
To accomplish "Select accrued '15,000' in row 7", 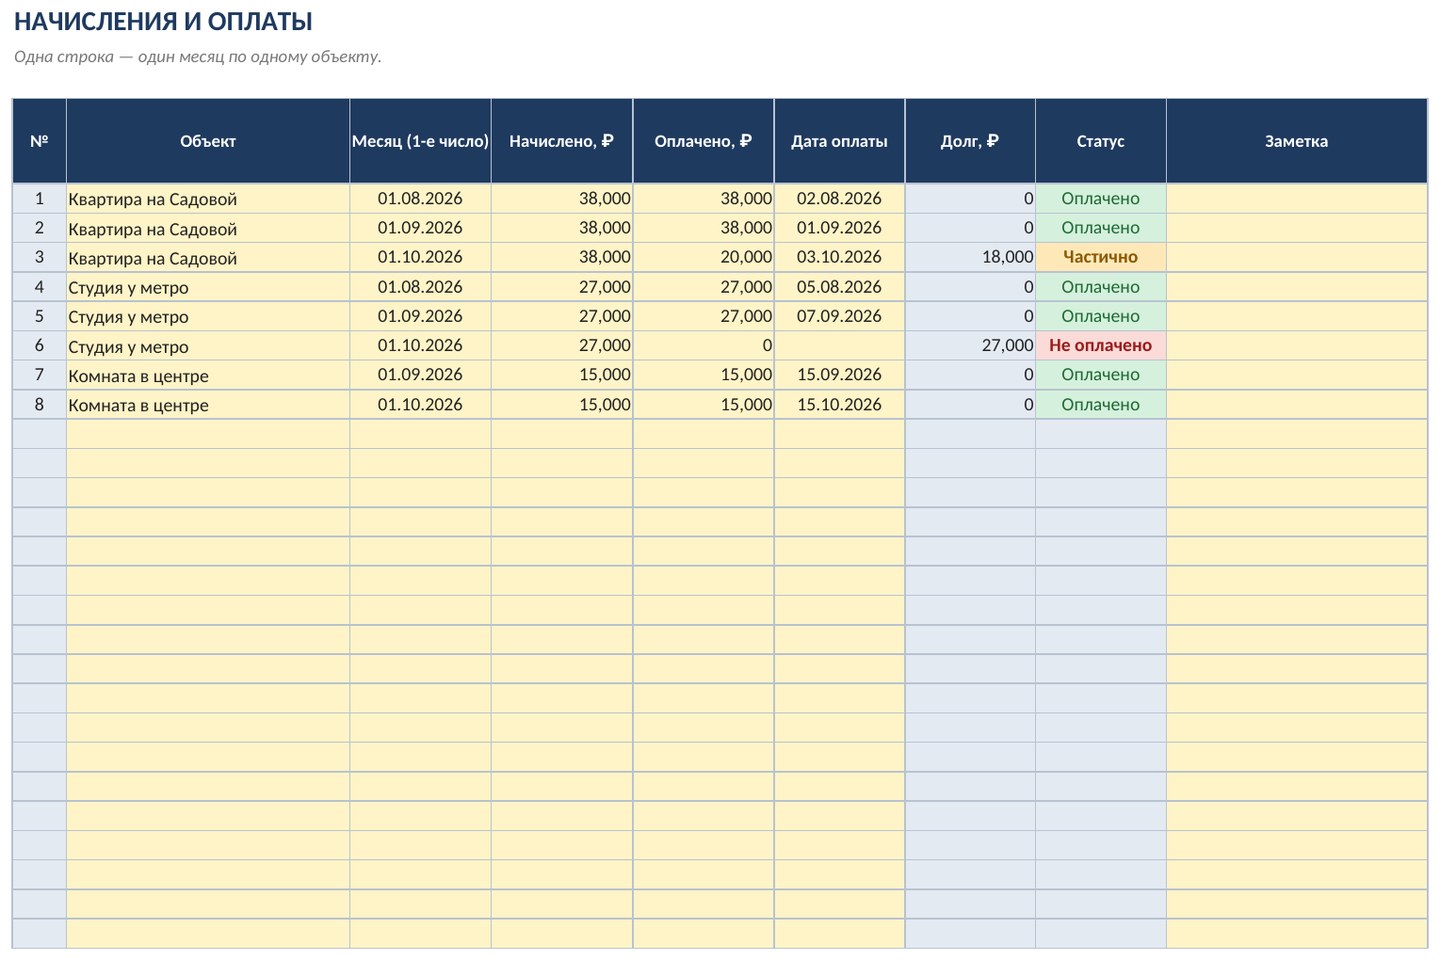I will tap(562, 375).
